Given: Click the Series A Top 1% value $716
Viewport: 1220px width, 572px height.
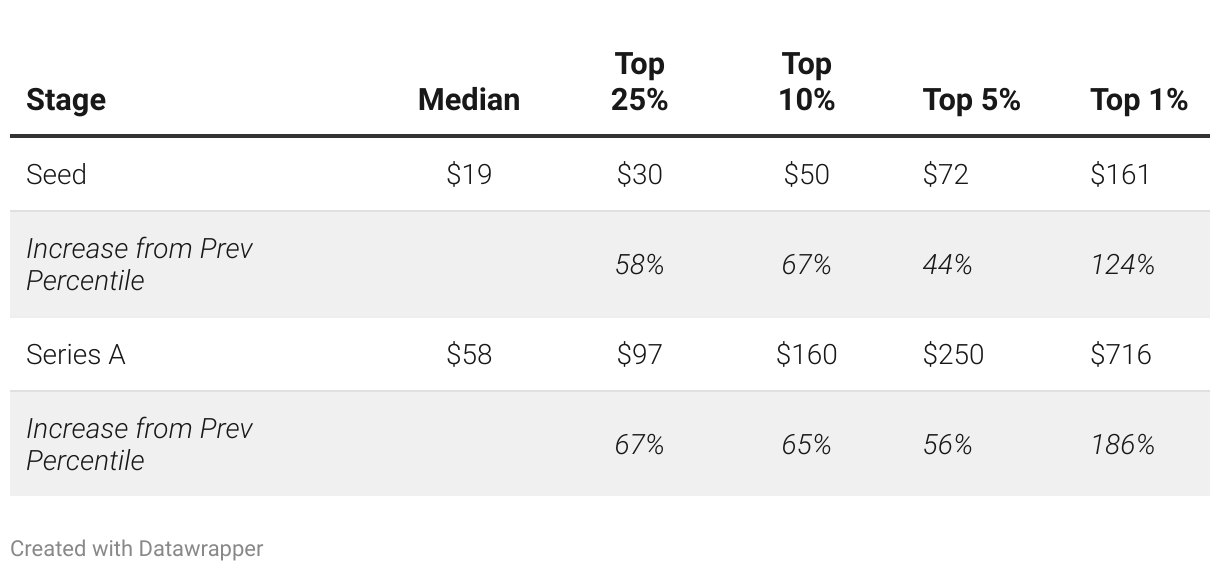Looking at the screenshot, I should (x=1121, y=355).
